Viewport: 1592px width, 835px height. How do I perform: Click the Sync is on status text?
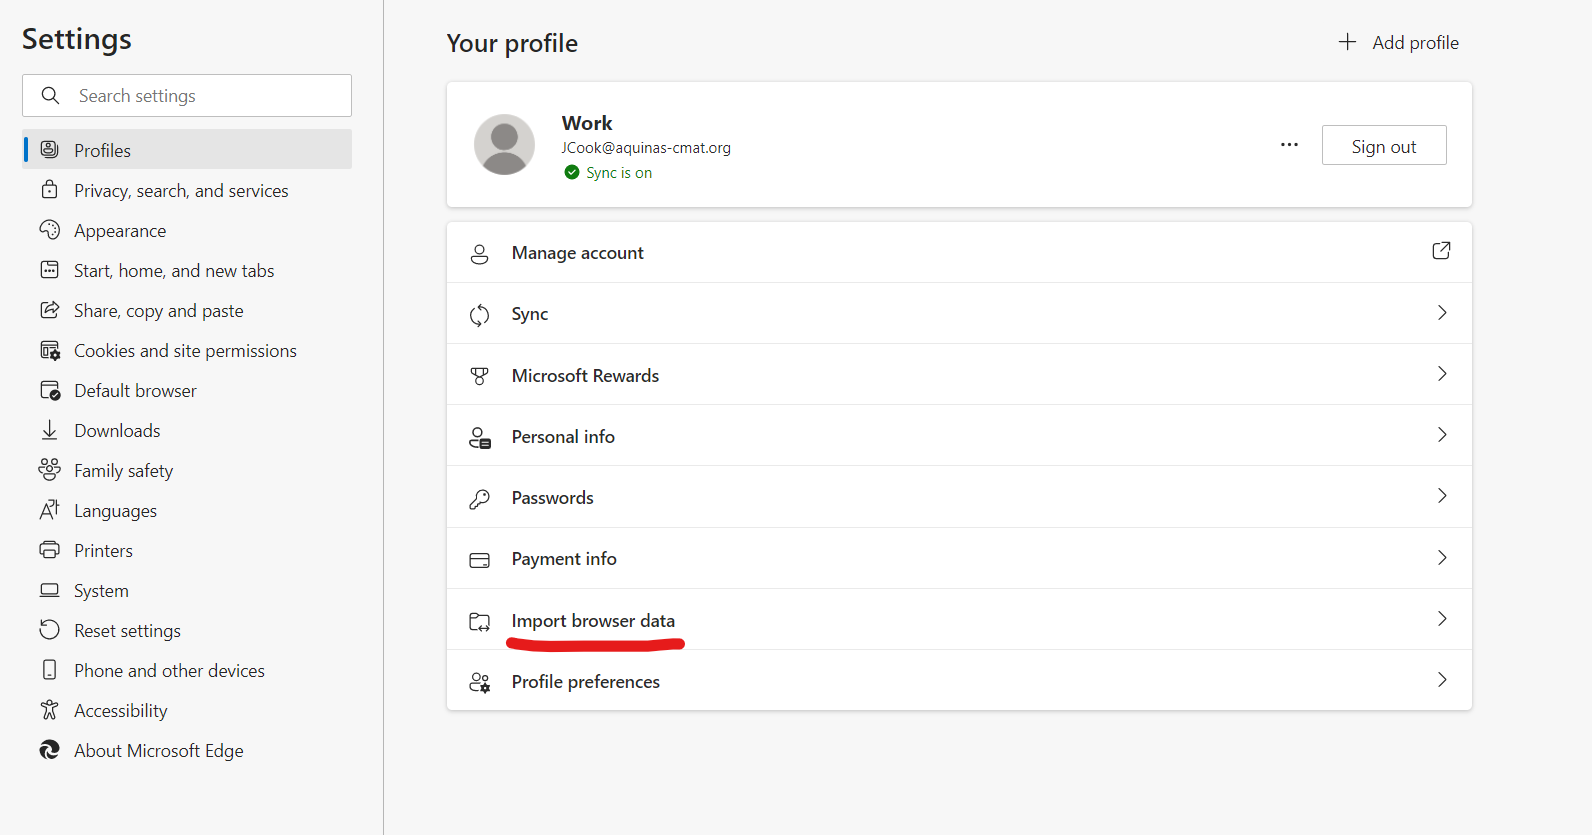[x=619, y=172]
